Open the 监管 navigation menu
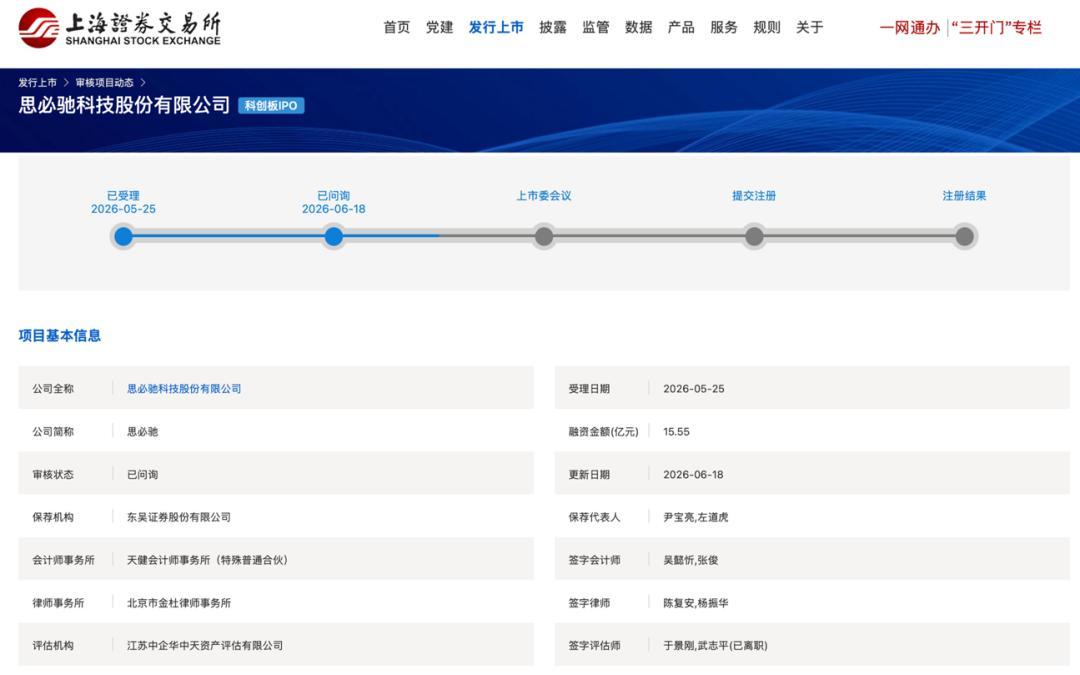 point(596,28)
